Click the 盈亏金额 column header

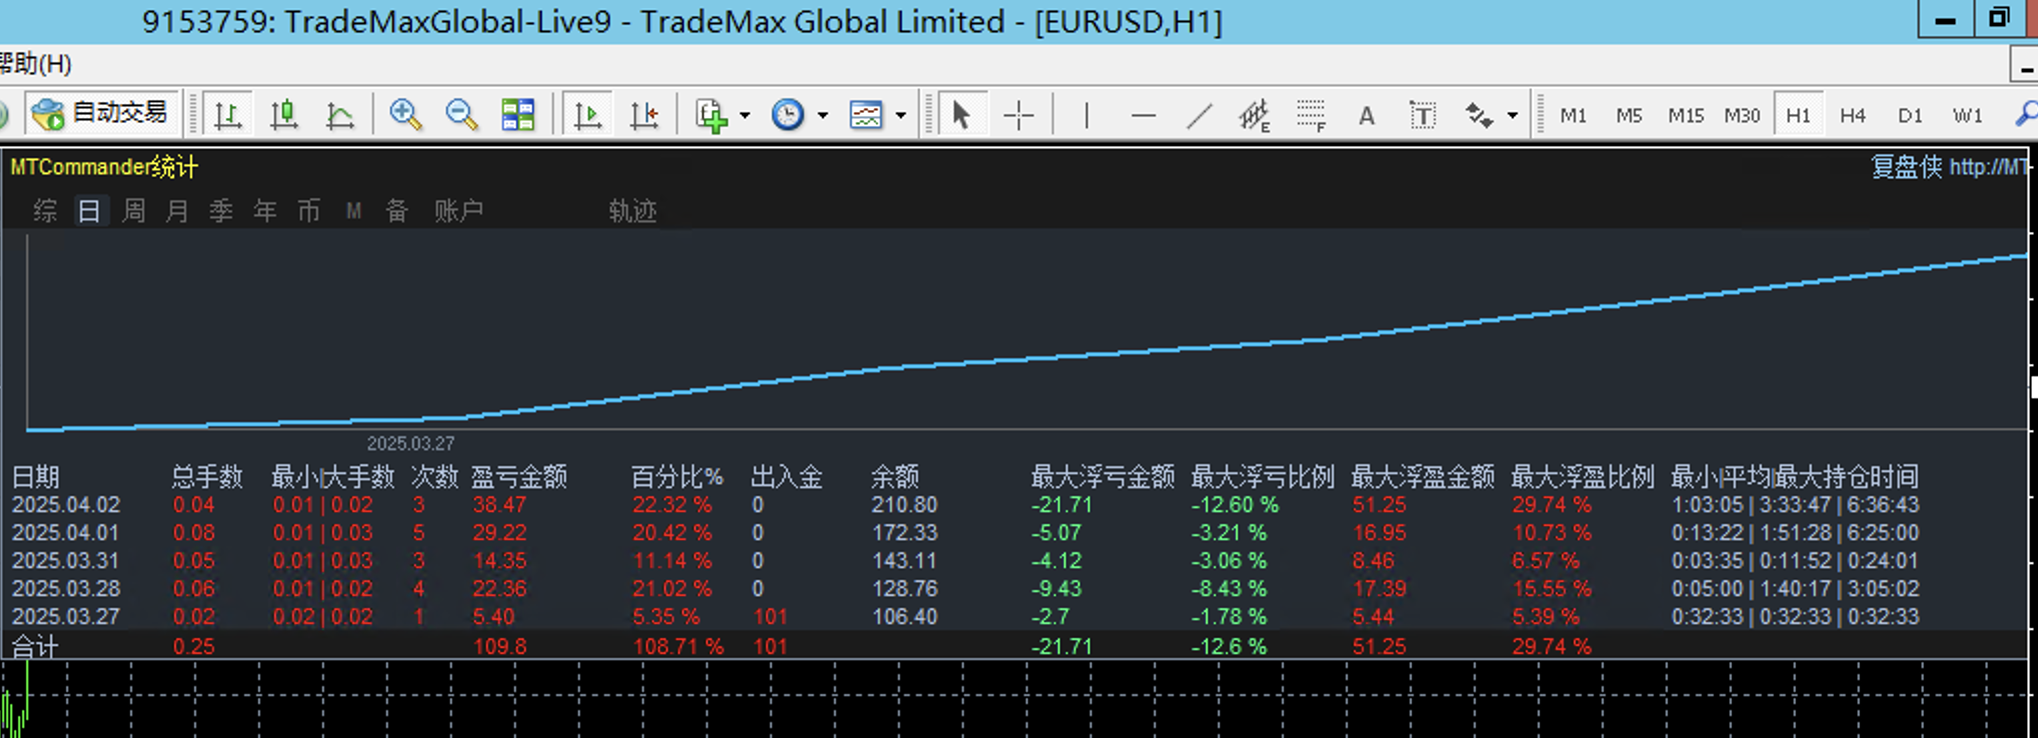point(519,477)
